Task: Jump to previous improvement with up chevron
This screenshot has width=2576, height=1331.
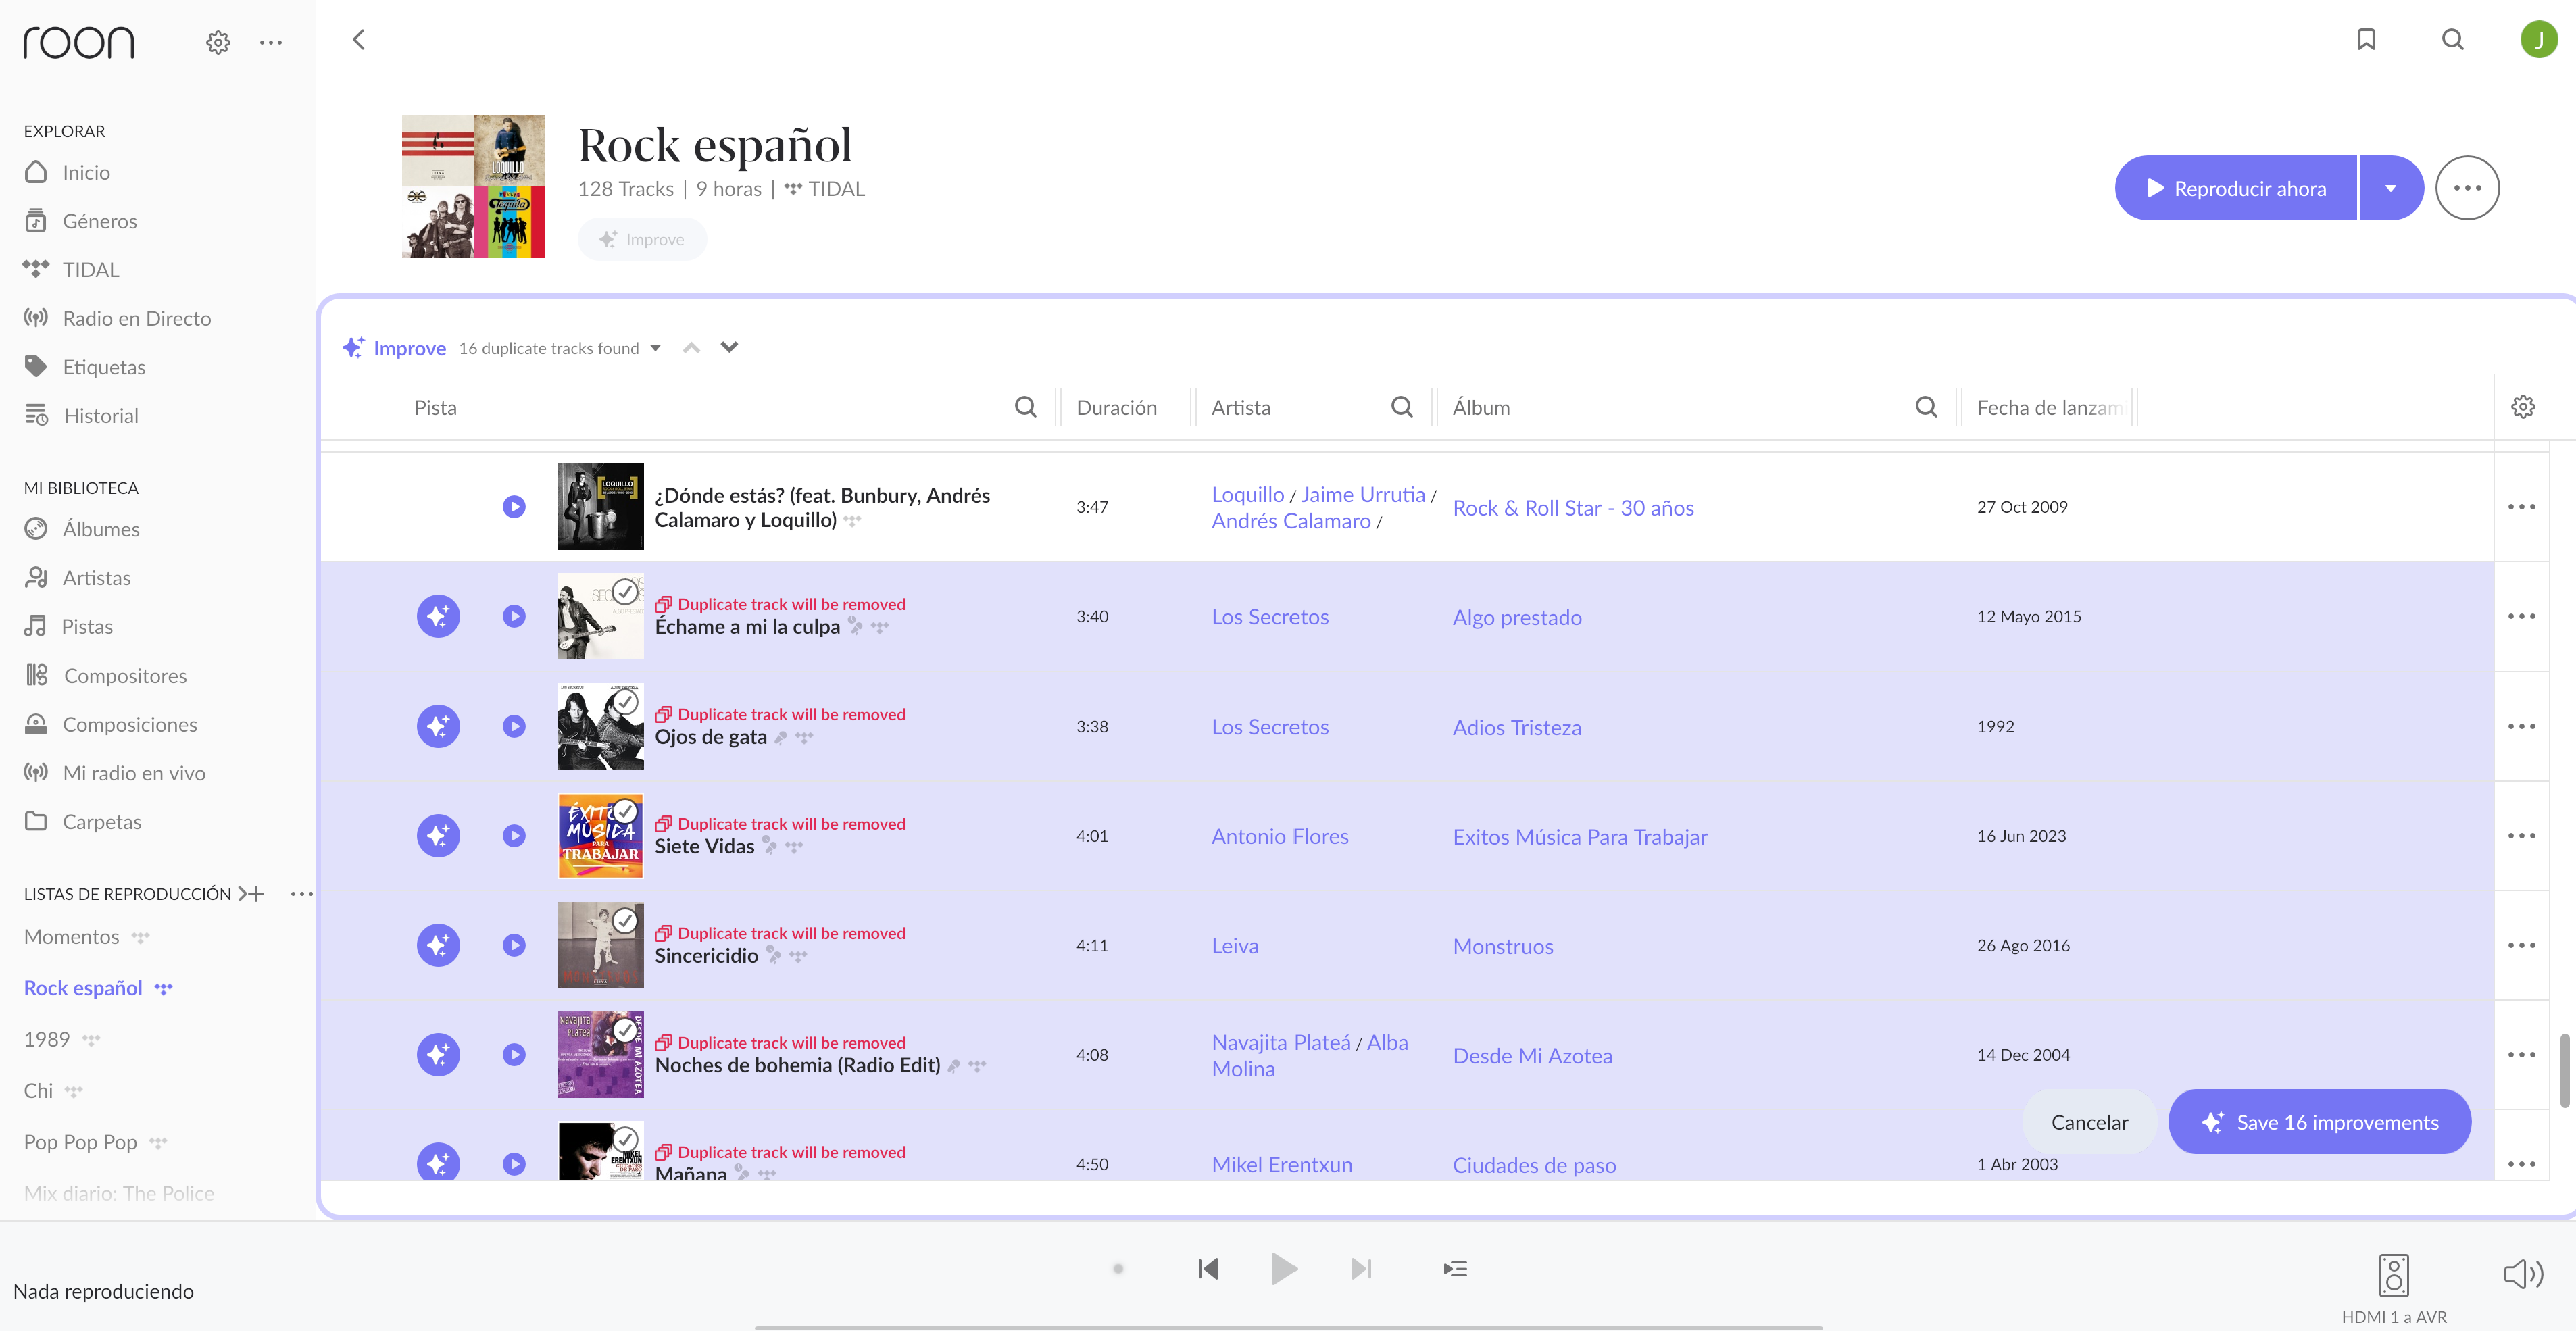Action: [691, 348]
